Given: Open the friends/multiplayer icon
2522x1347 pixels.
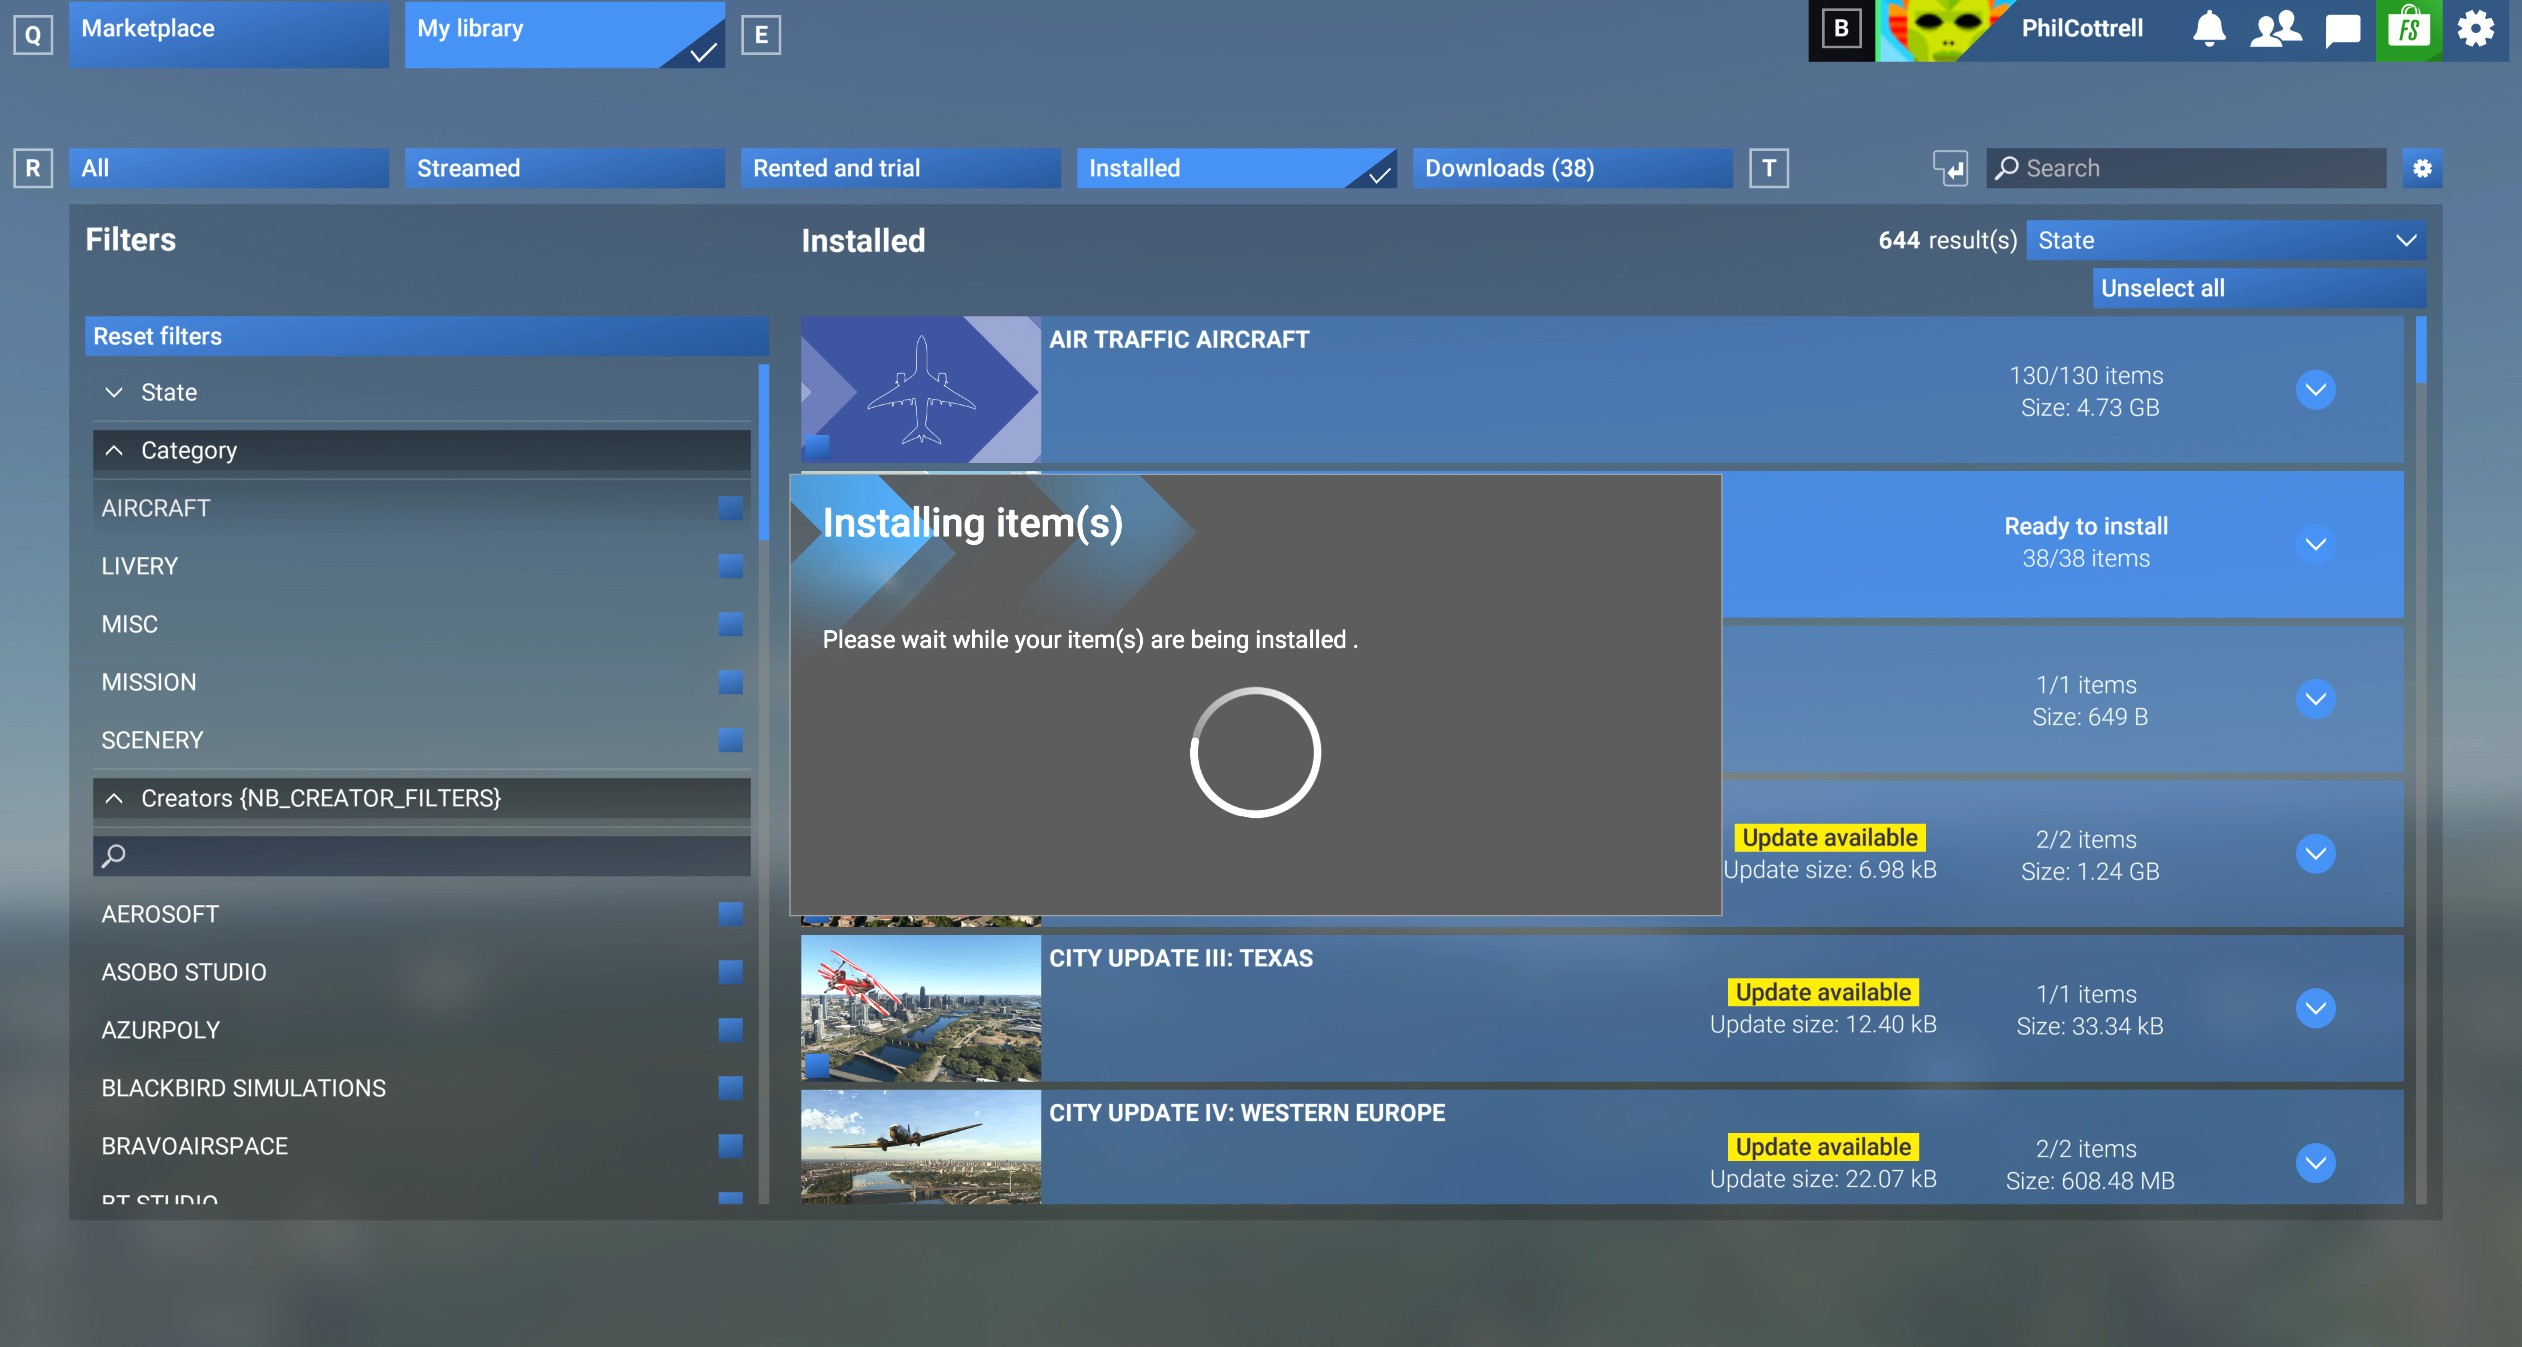Looking at the screenshot, I should [x=2275, y=29].
